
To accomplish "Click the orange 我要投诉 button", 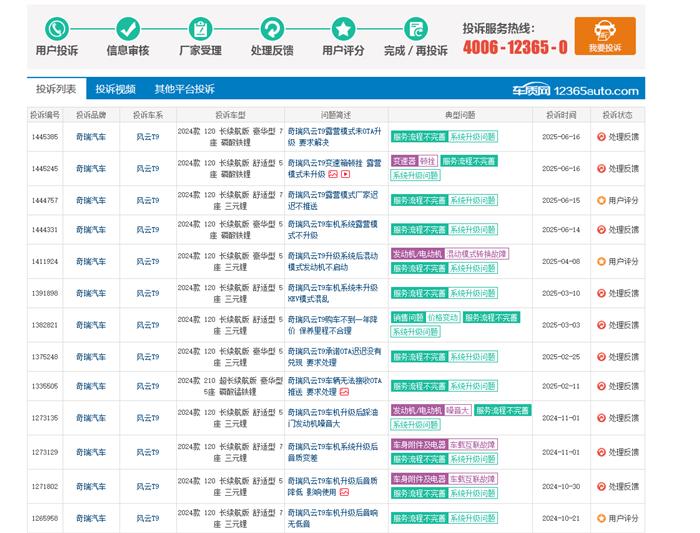I will pos(605,36).
